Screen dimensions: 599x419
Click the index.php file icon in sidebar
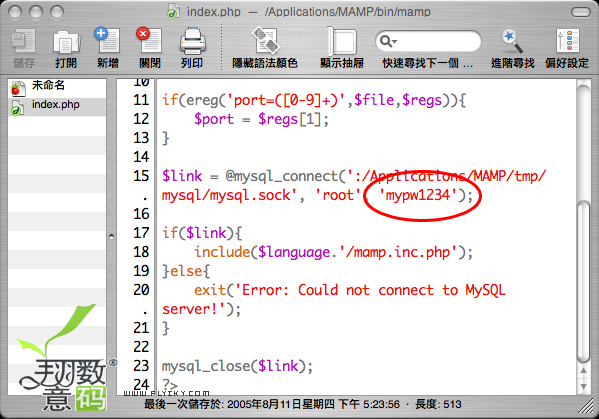[x=16, y=107]
